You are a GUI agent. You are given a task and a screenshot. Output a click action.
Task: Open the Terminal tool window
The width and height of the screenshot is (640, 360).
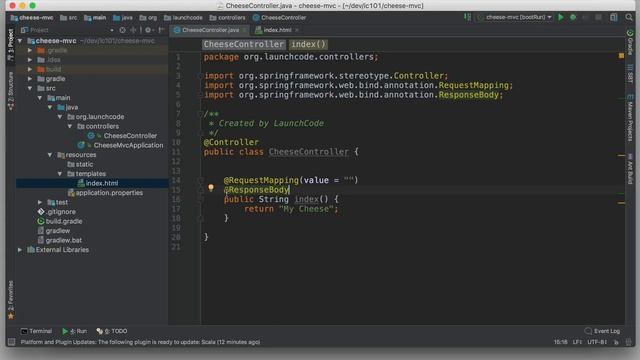pos(36,331)
